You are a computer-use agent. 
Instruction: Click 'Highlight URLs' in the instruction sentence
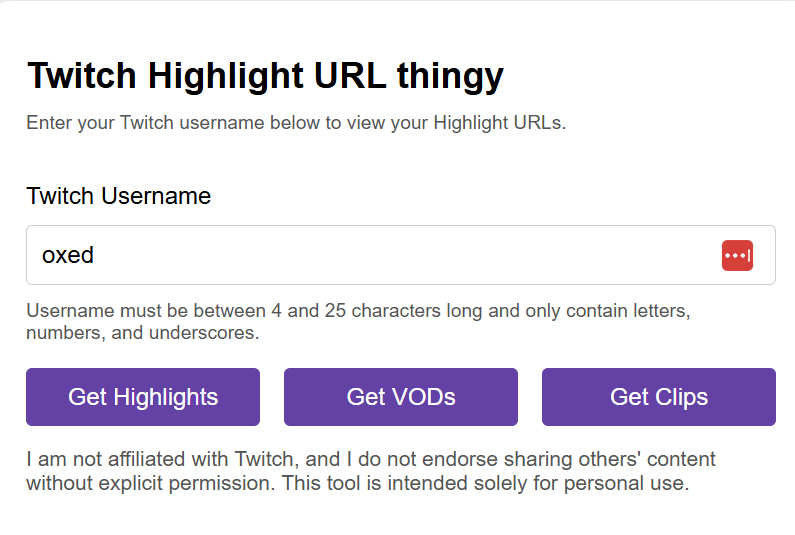(x=506, y=124)
